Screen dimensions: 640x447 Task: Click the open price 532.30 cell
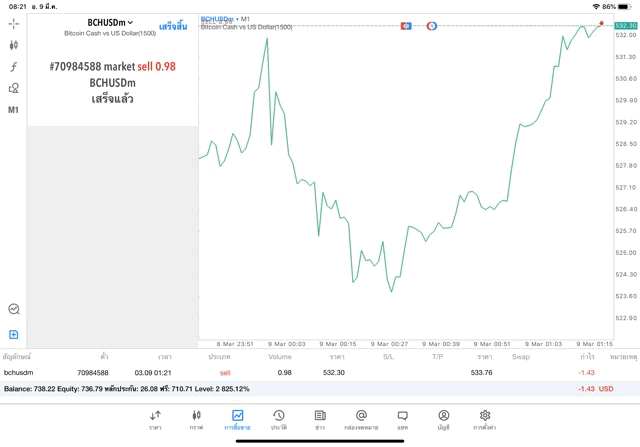(334, 373)
